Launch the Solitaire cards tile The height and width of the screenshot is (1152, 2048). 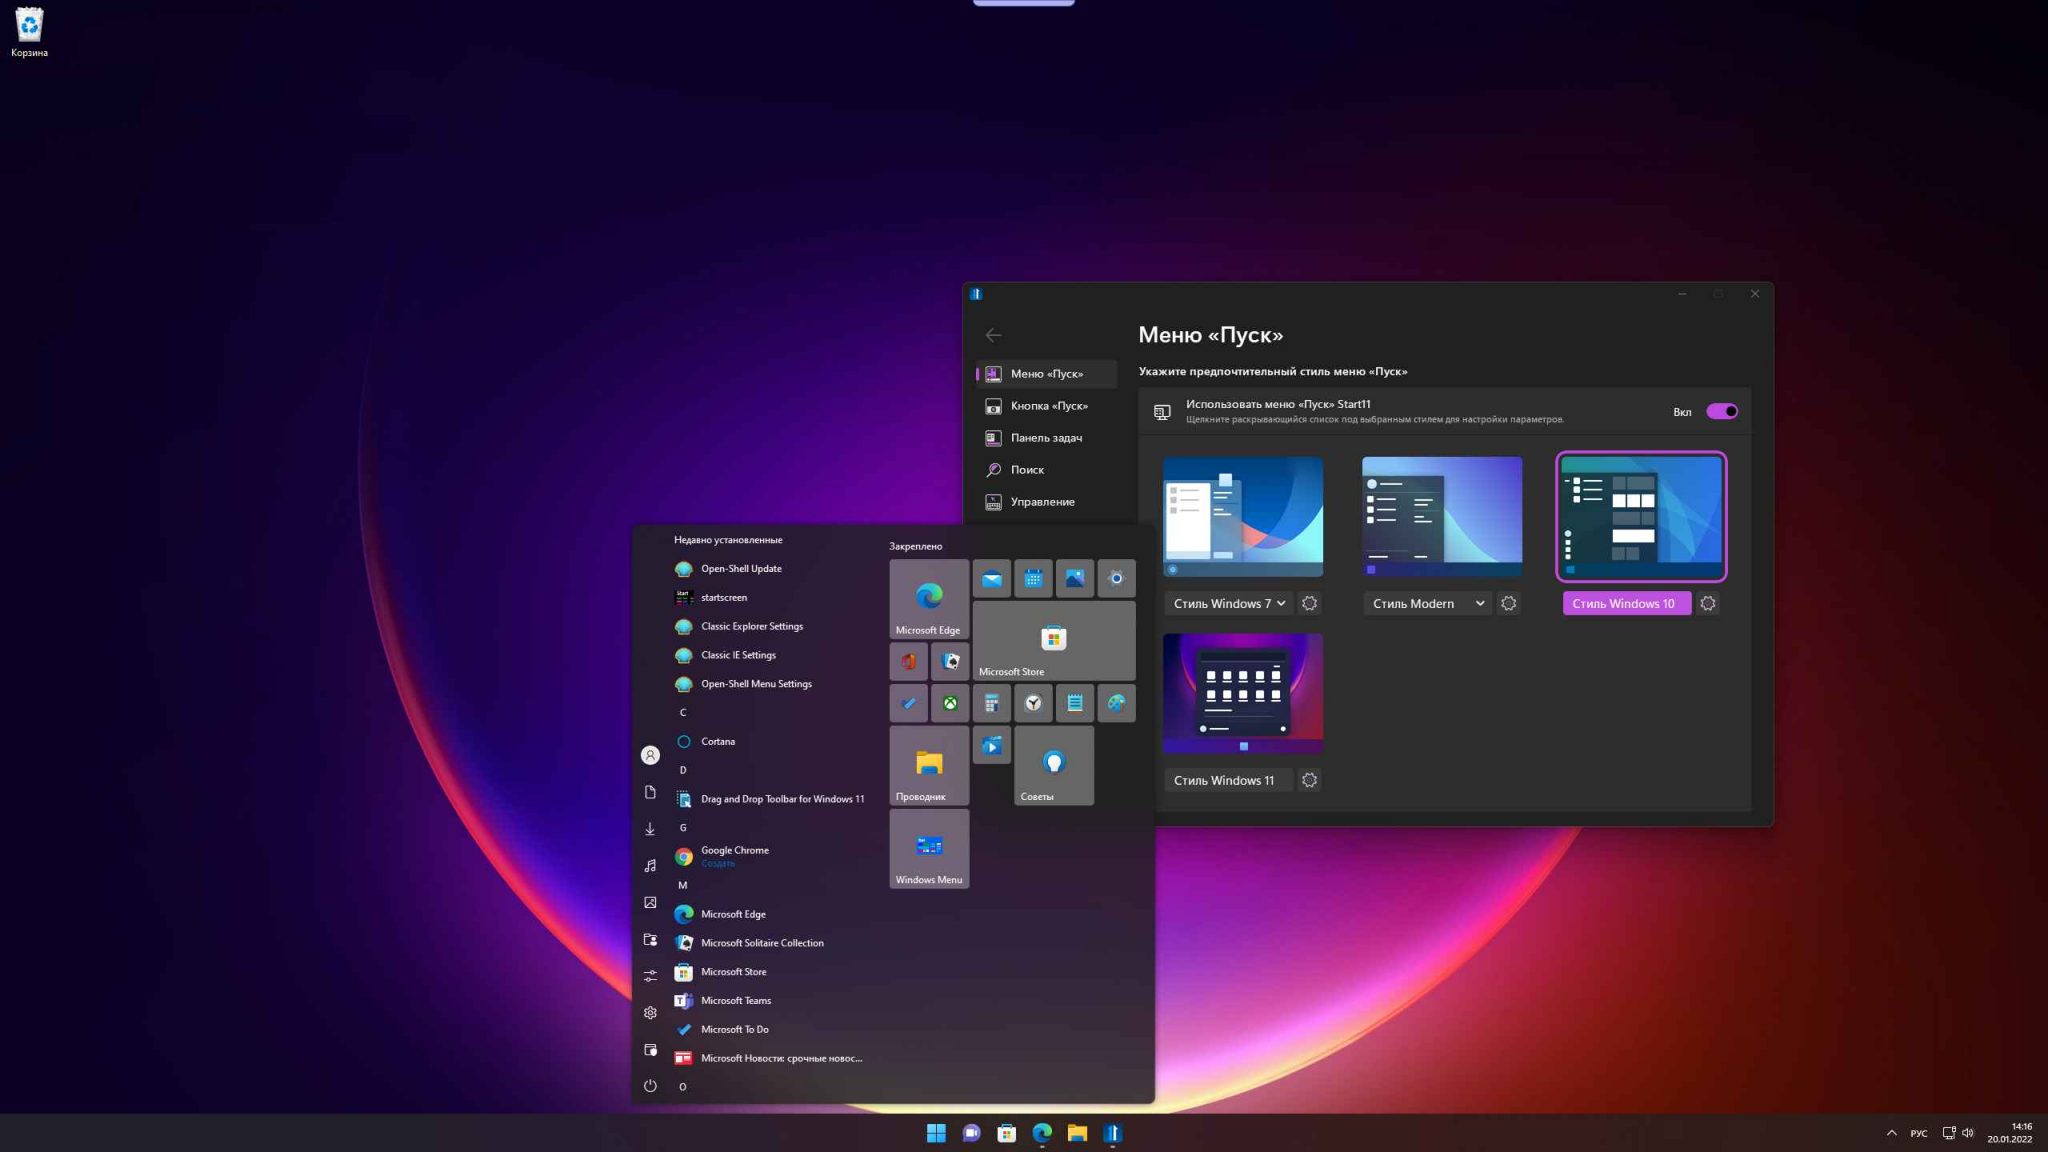pos(950,661)
